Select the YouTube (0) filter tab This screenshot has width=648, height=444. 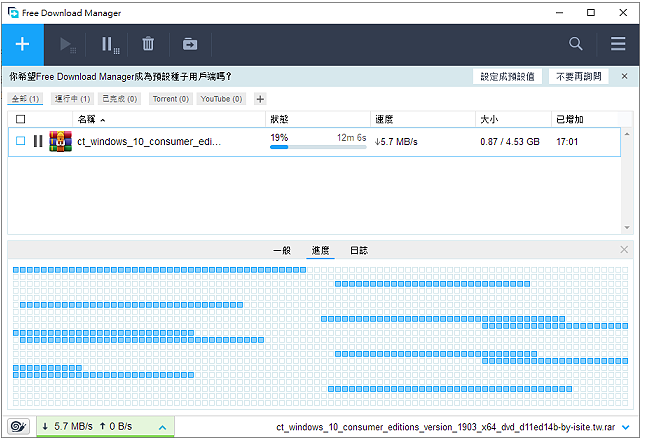(221, 99)
